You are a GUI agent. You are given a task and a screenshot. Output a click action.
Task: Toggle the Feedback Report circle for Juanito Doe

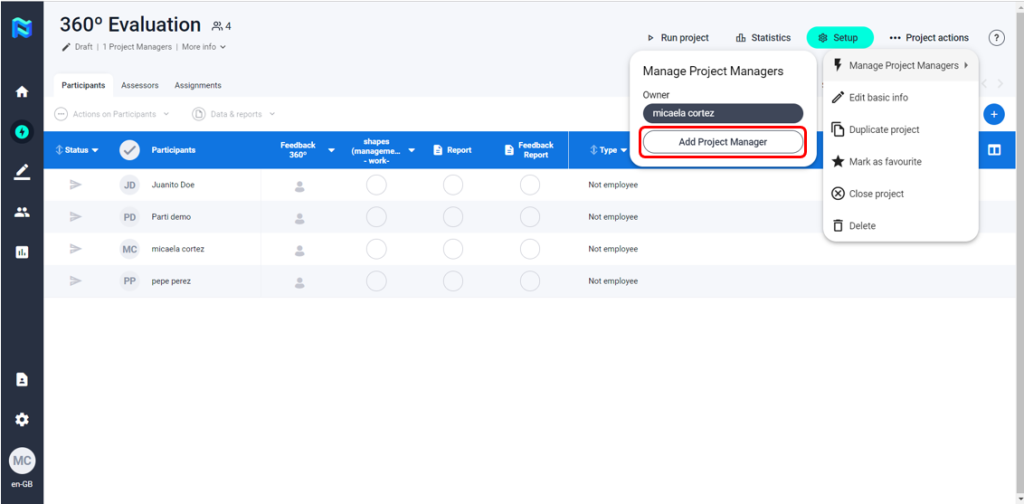(530, 185)
